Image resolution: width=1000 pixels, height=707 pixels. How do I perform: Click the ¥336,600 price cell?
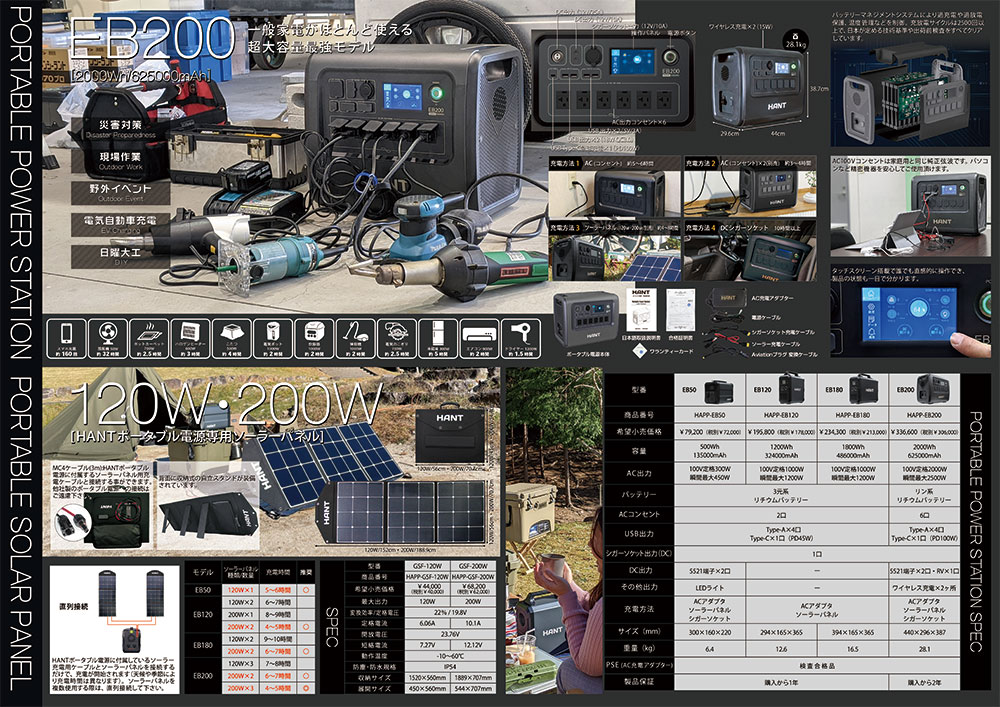(924, 432)
